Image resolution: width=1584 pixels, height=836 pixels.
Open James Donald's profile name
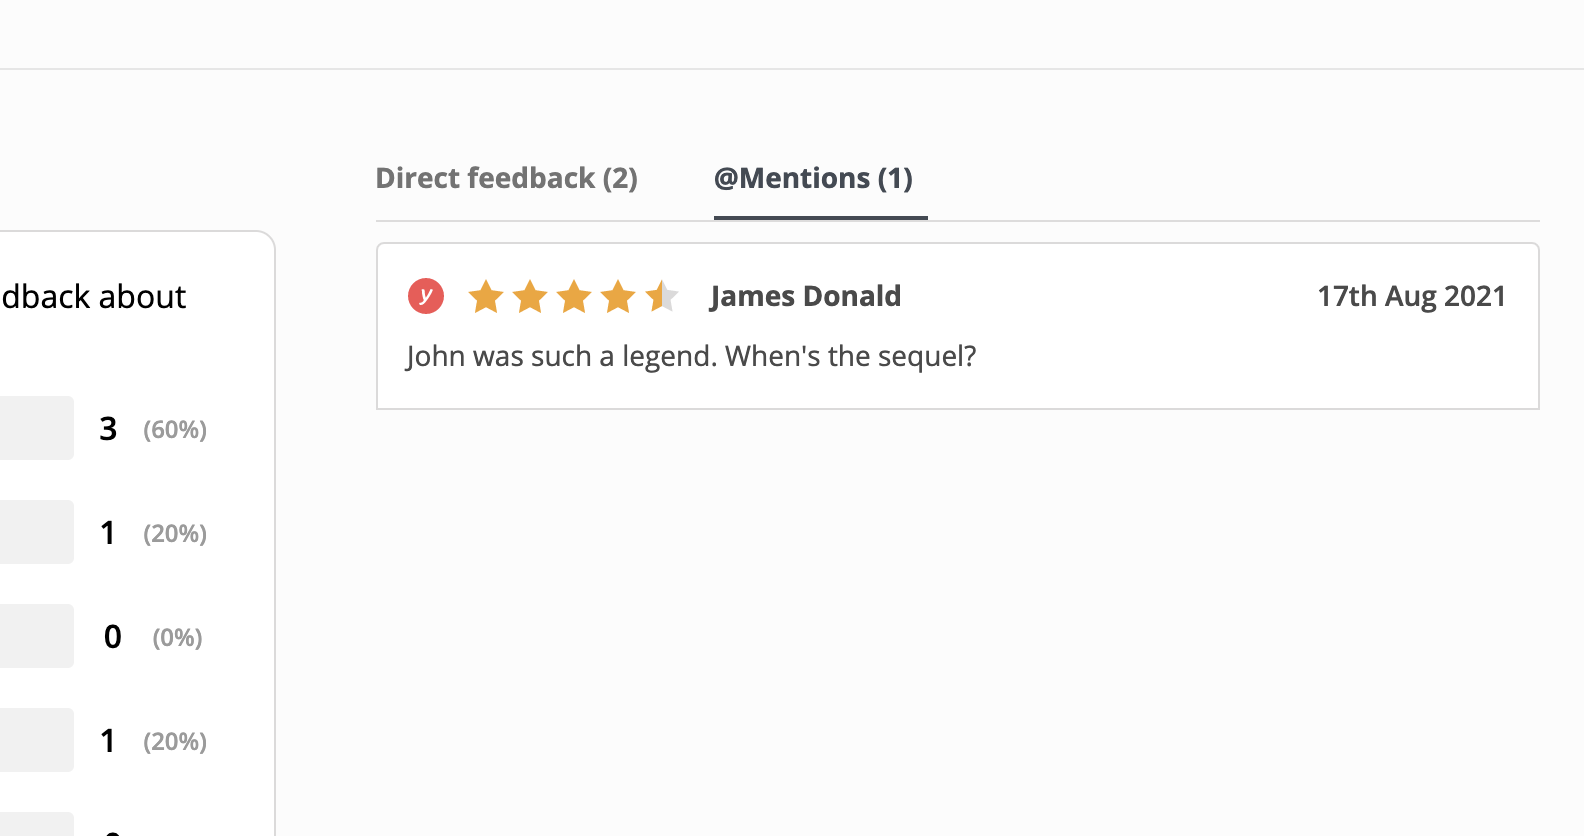[x=805, y=296]
